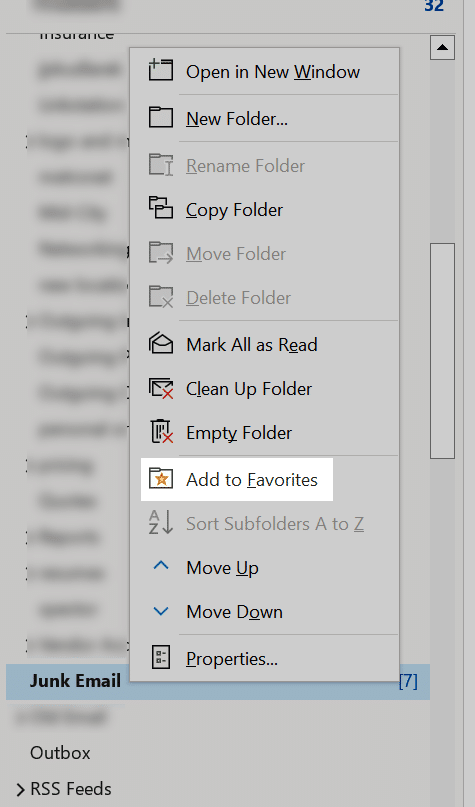Click the Mark All as Read envelope icon
Screen dimensions: 475x807
click(161, 343)
